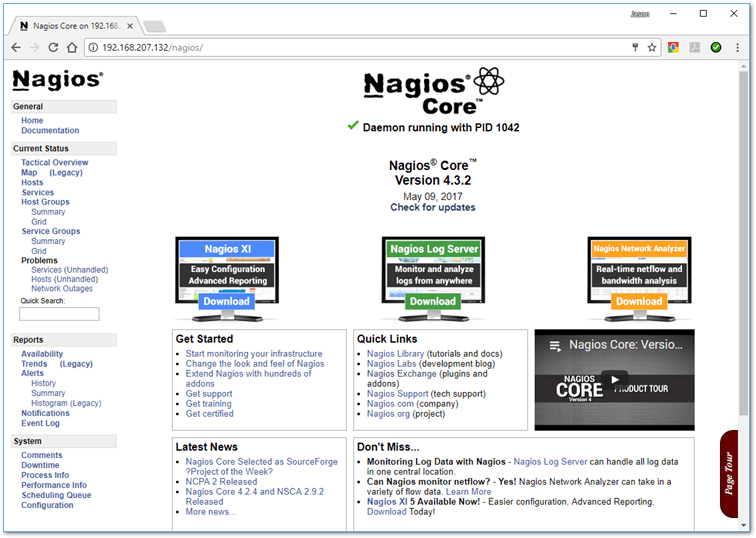Click the gray PDF extension icon

pyautogui.click(x=694, y=47)
